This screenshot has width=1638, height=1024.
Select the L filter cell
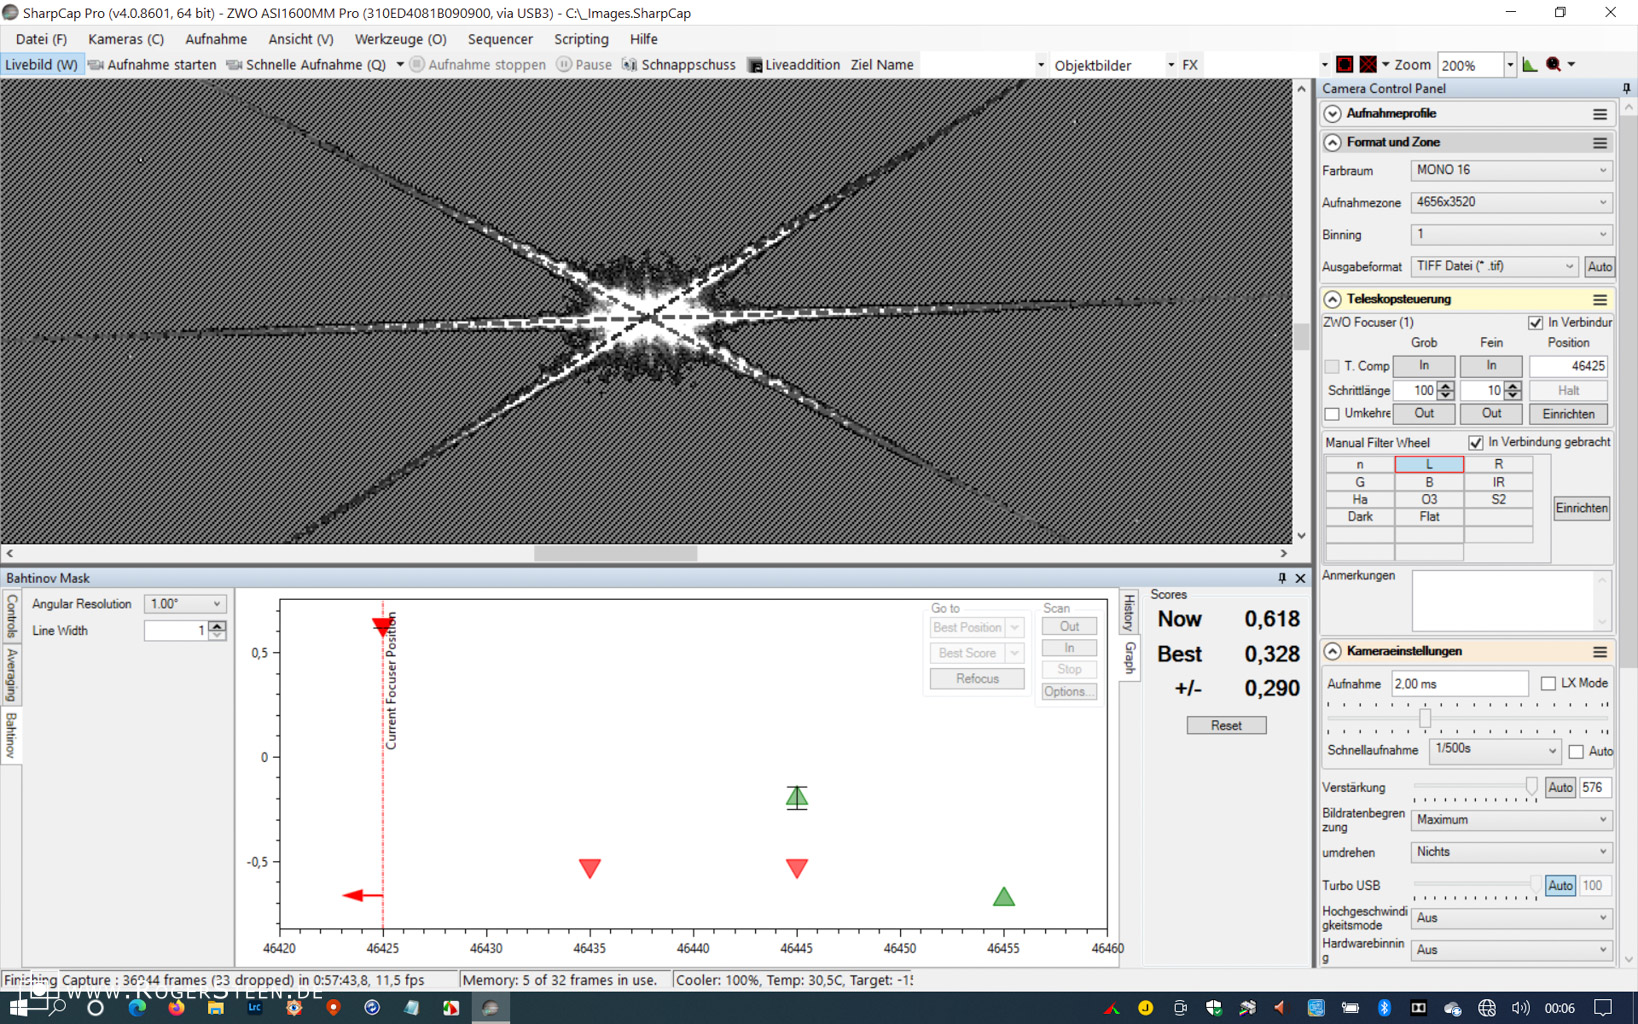[1429, 464]
